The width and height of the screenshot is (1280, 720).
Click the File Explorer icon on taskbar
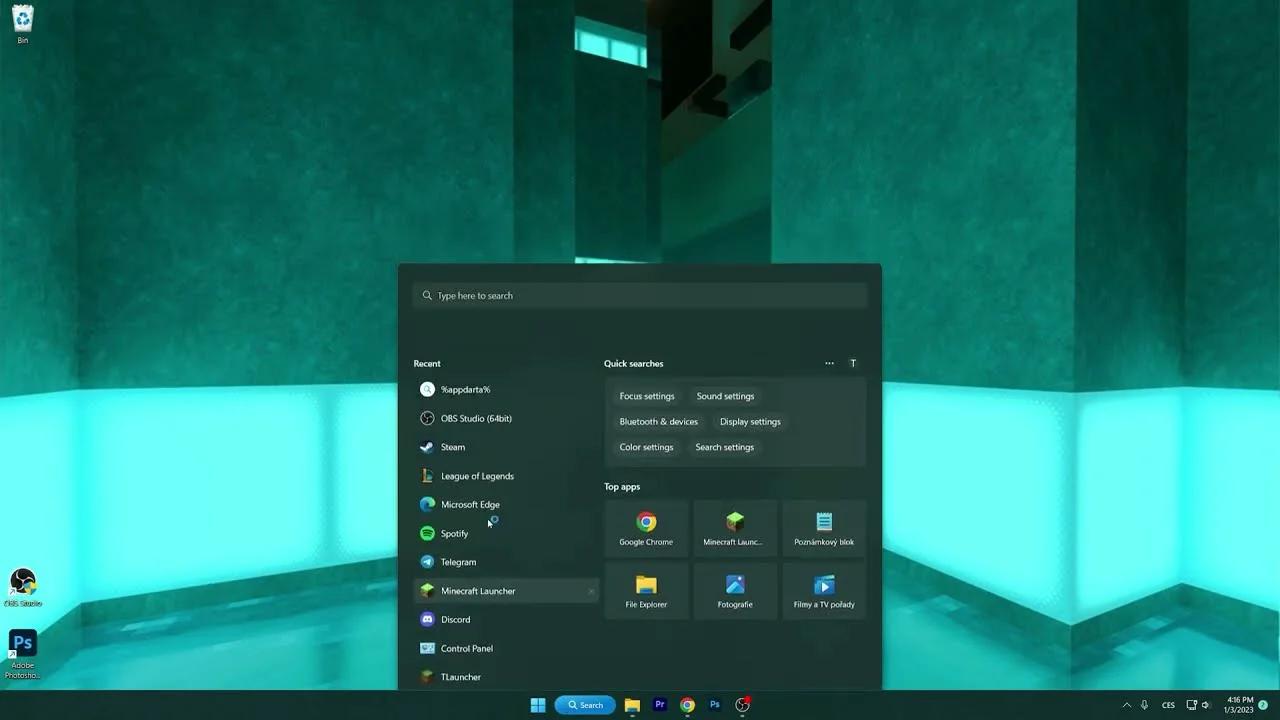632,705
